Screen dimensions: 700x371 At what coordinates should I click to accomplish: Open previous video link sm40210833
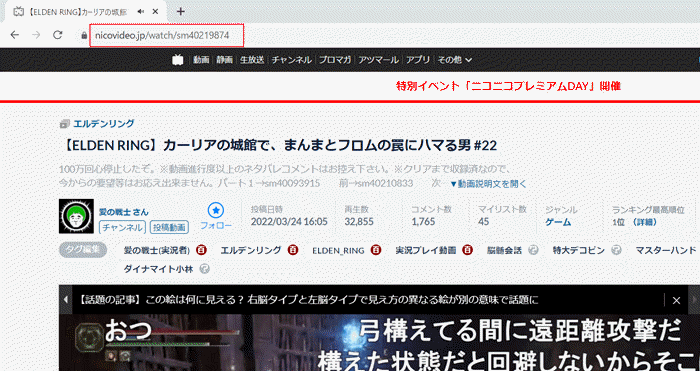pyautogui.click(x=386, y=183)
